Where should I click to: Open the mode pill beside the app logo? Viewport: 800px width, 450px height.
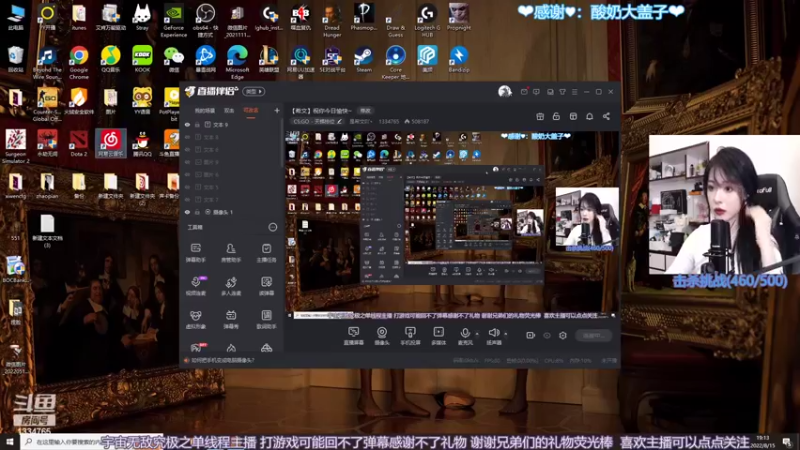click(254, 92)
